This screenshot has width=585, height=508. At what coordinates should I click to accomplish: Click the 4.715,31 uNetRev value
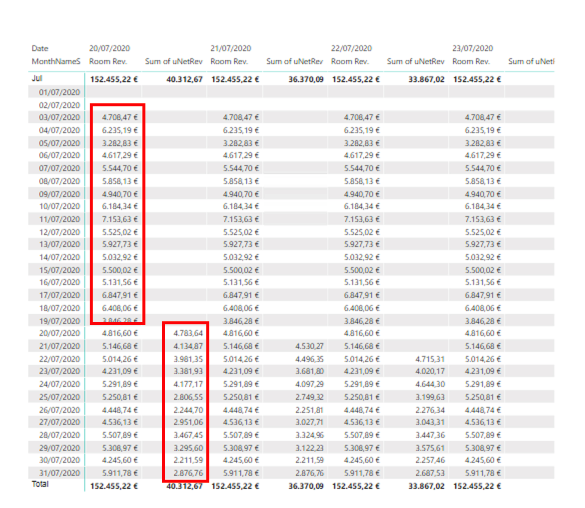(430, 359)
